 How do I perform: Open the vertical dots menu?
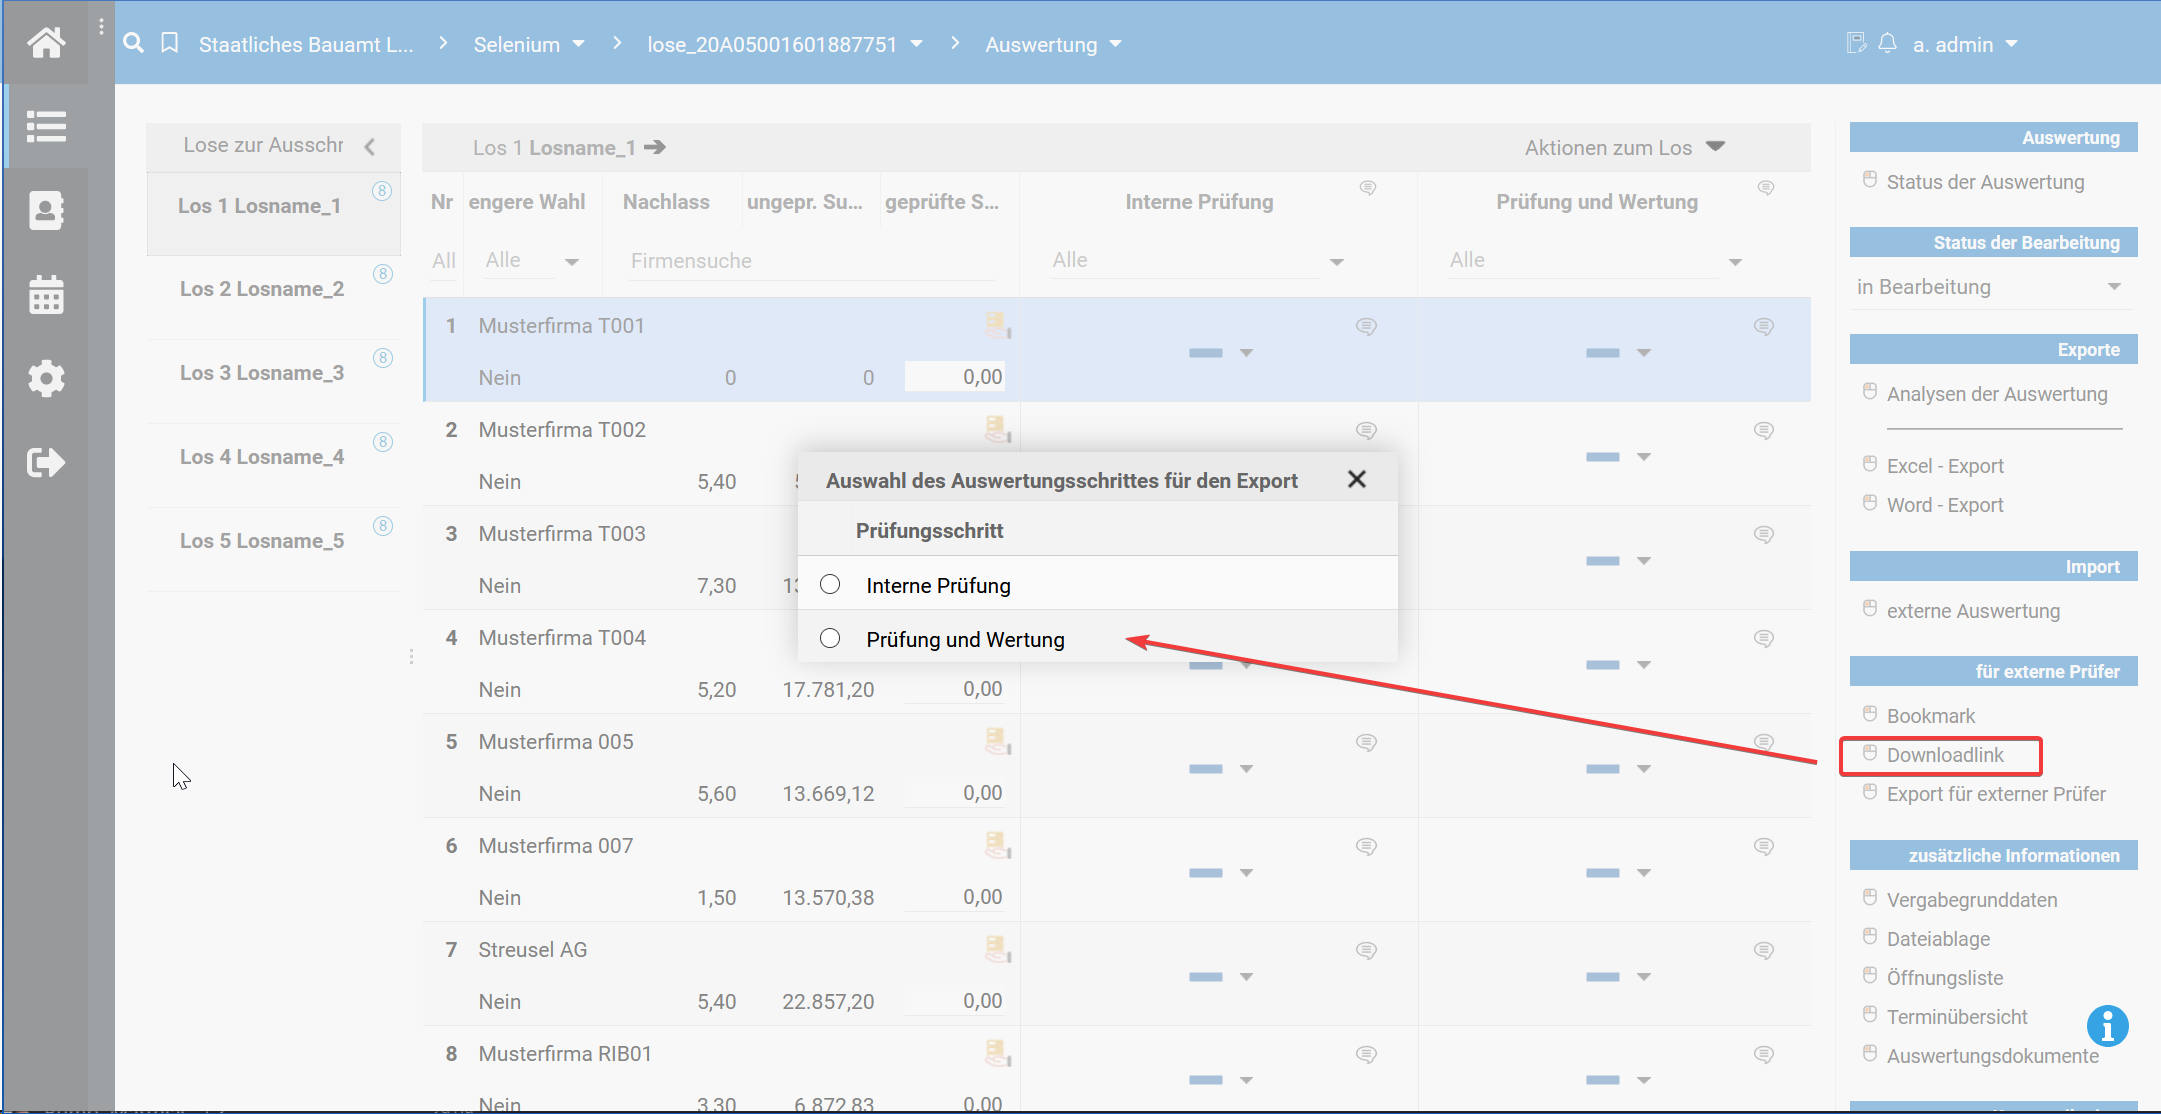(101, 27)
